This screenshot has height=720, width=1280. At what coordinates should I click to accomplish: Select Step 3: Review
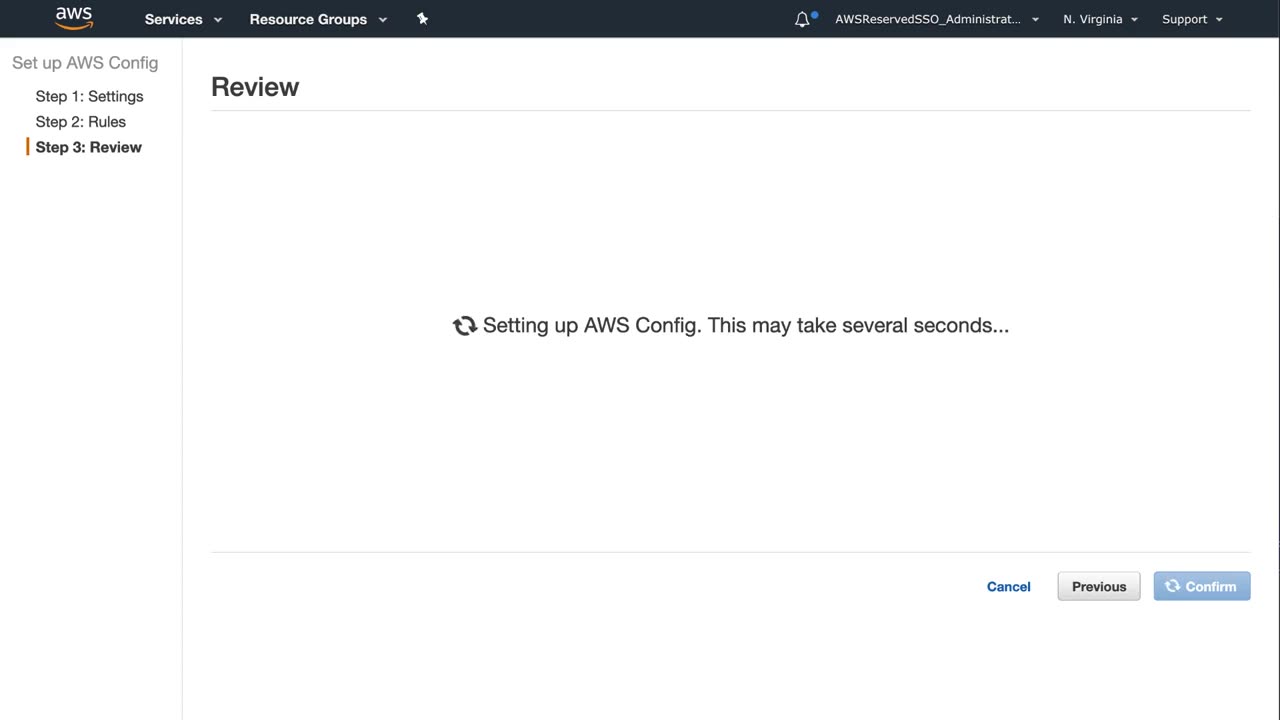[88, 147]
